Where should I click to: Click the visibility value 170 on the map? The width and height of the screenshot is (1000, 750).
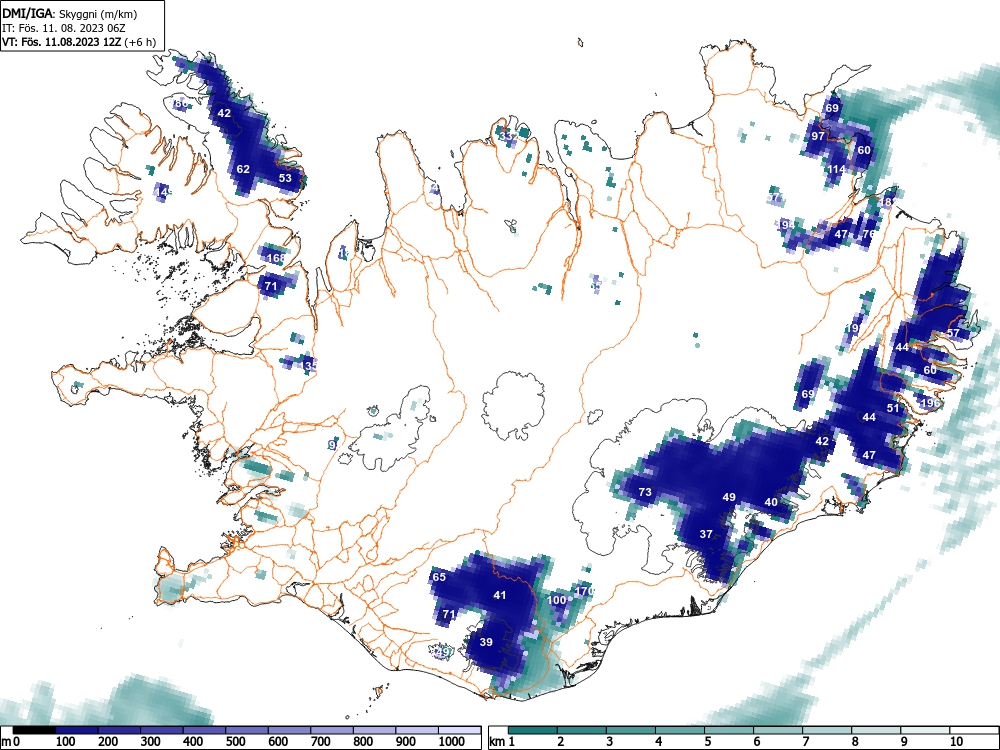click(584, 591)
